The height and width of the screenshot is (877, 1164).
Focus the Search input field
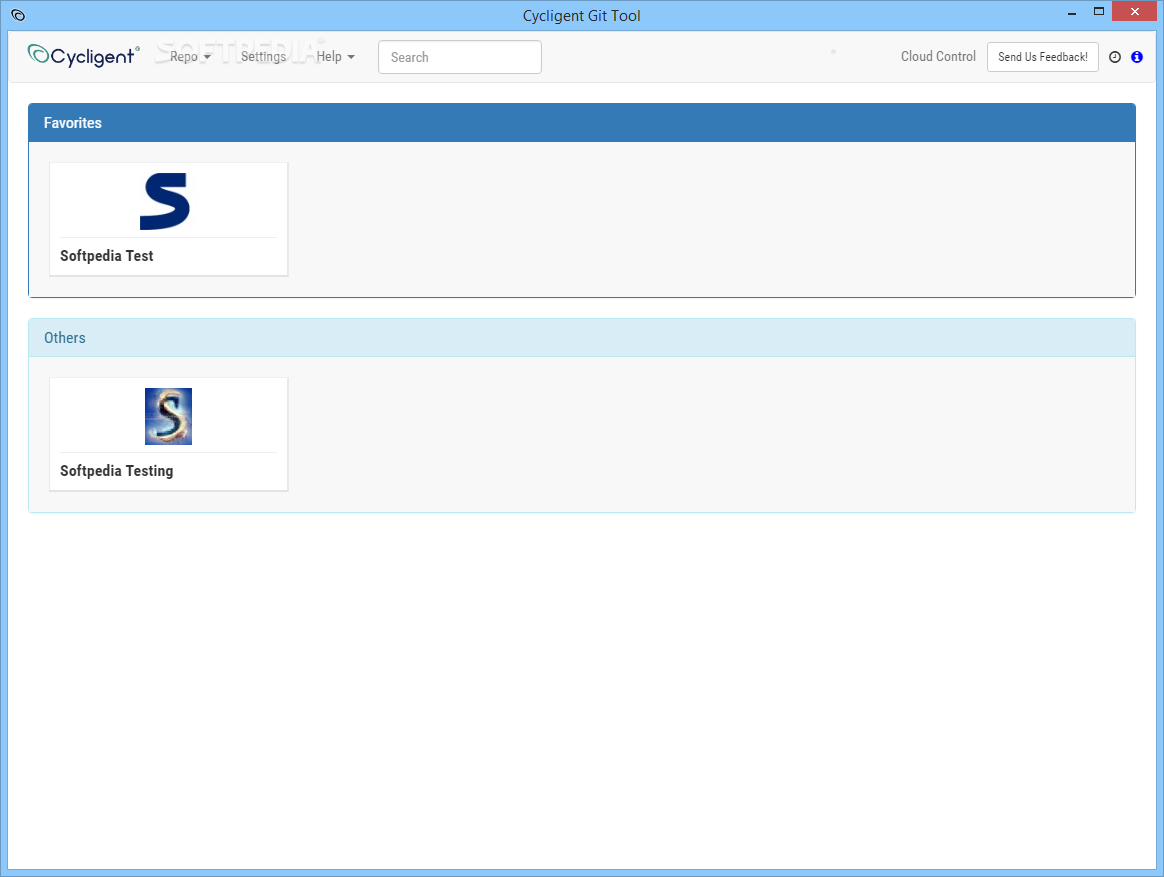[460, 57]
